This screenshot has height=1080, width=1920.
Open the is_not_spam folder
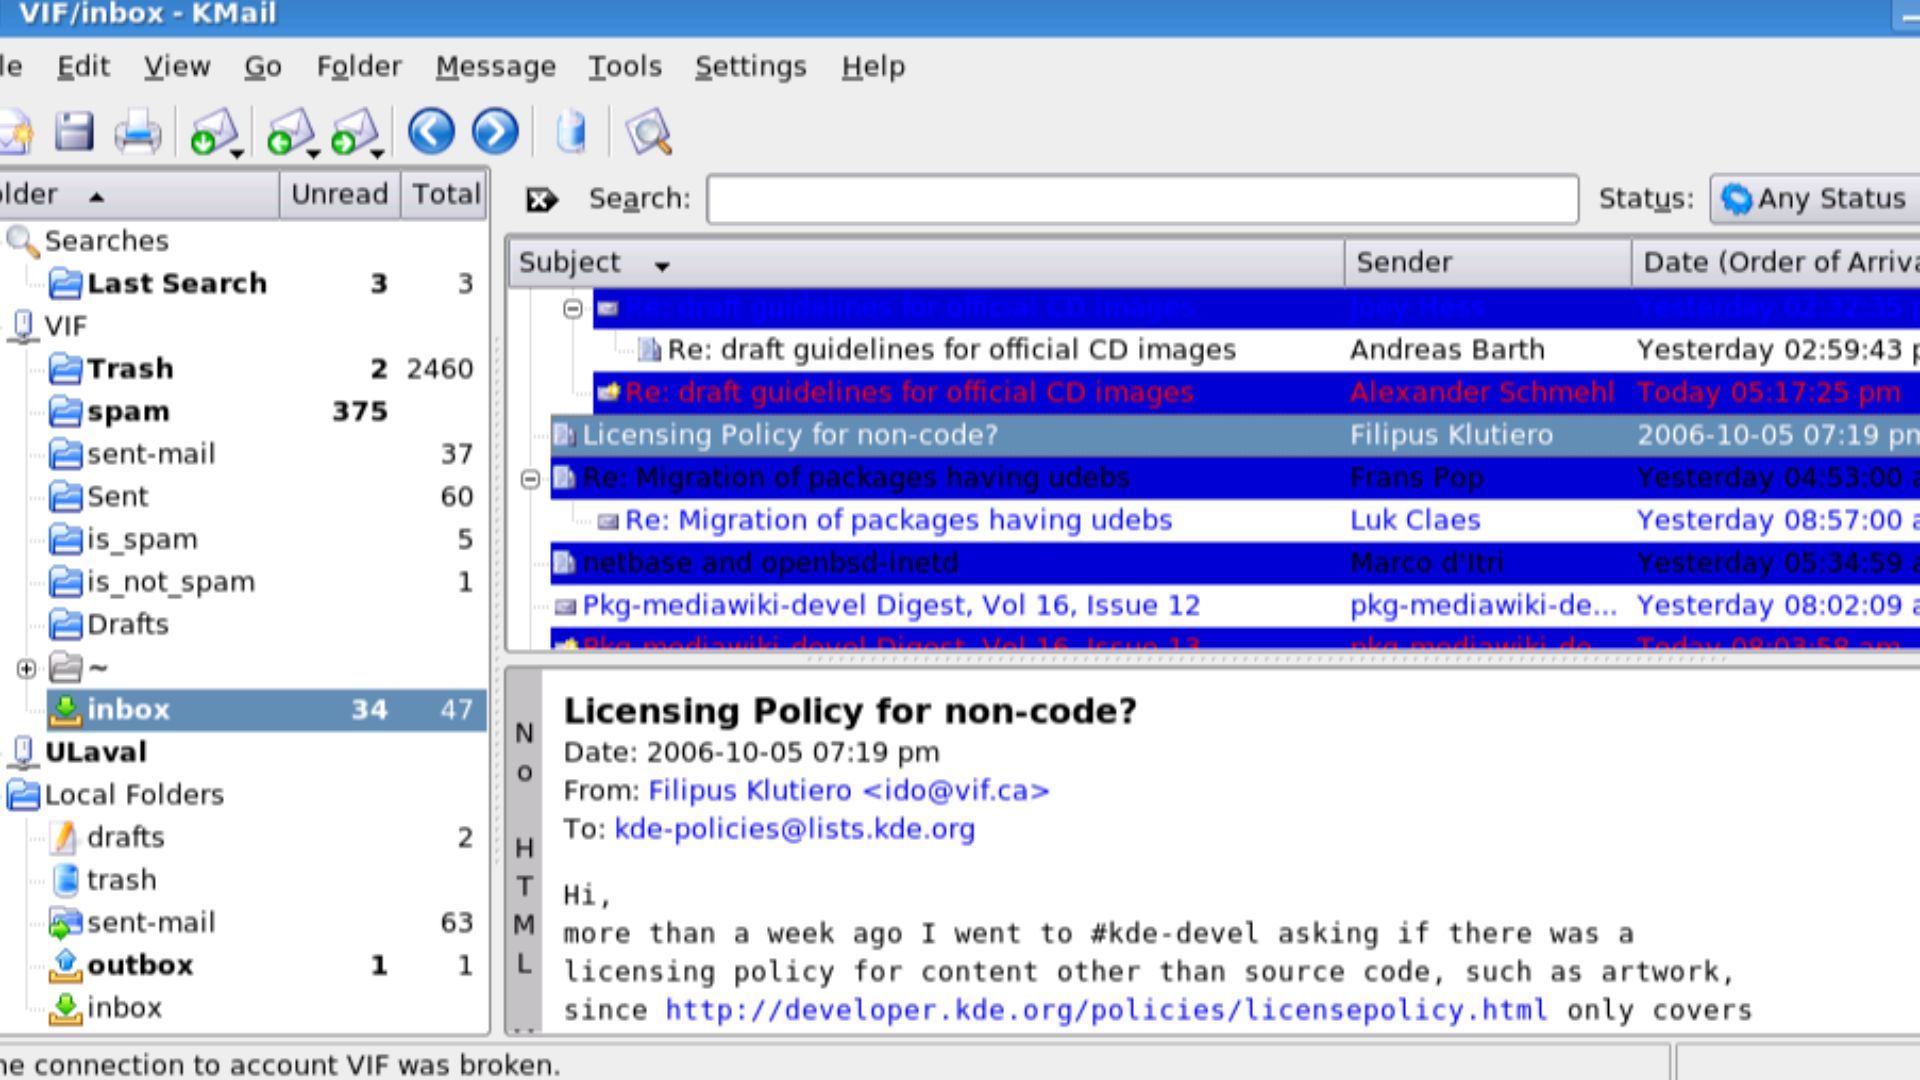click(x=170, y=582)
